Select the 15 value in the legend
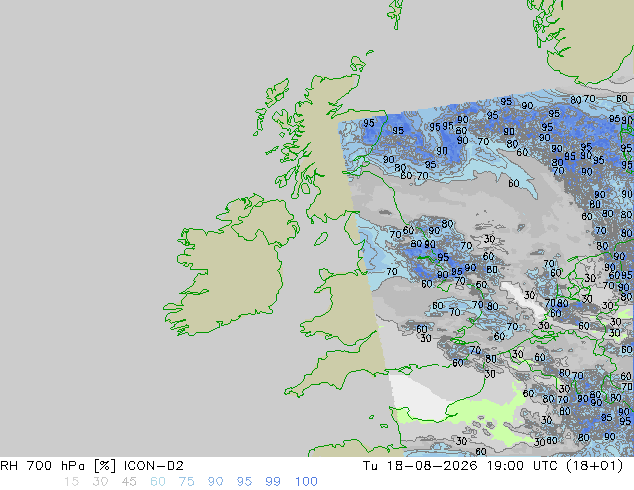 tap(71, 482)
